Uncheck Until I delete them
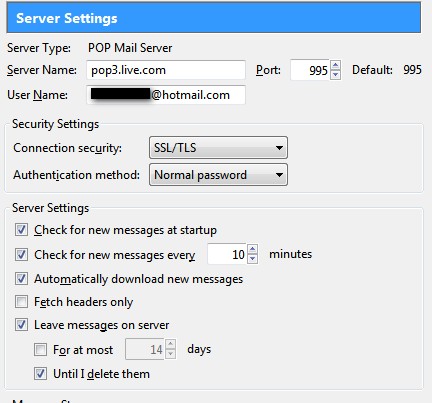432x403 pixels. [x=40, y=374]
